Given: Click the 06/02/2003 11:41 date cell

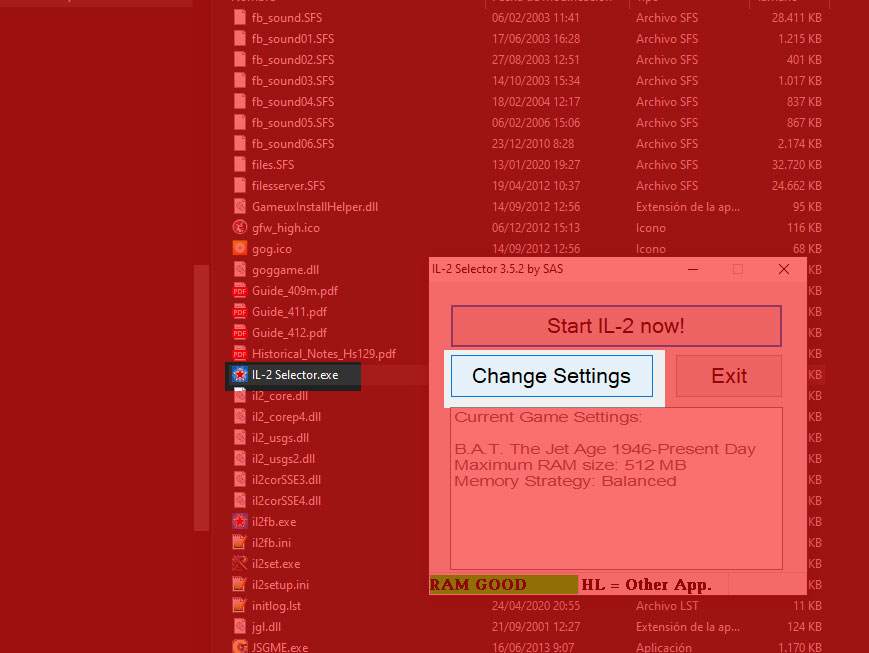Looking at the screenshot, I should point(535,18).
